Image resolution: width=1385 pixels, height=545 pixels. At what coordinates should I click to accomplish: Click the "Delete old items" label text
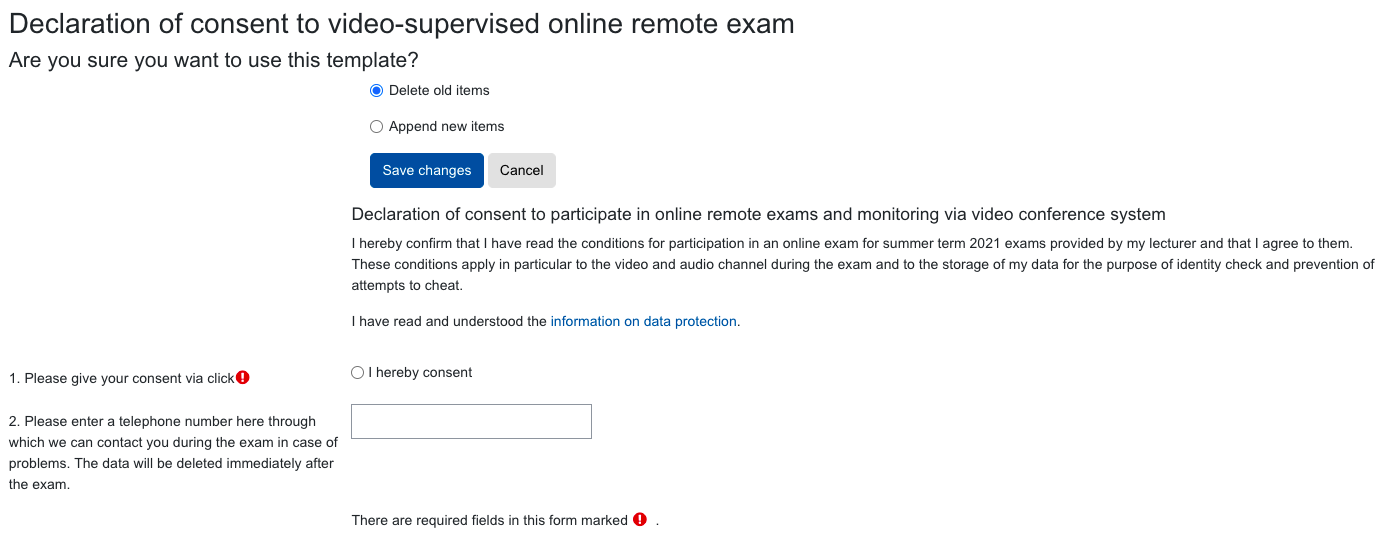(x=439, y=91)
